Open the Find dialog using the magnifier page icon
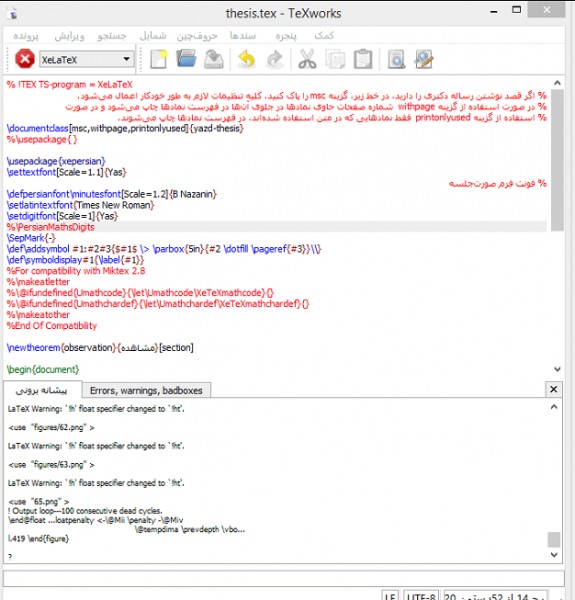 (396, 59)
